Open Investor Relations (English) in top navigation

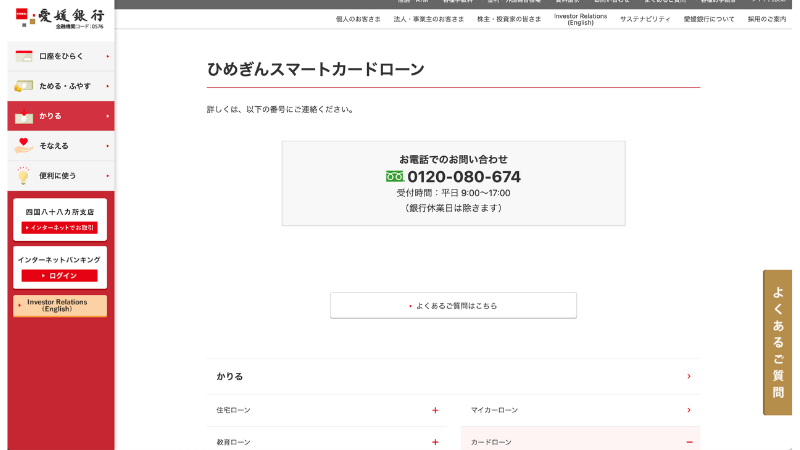581,19
